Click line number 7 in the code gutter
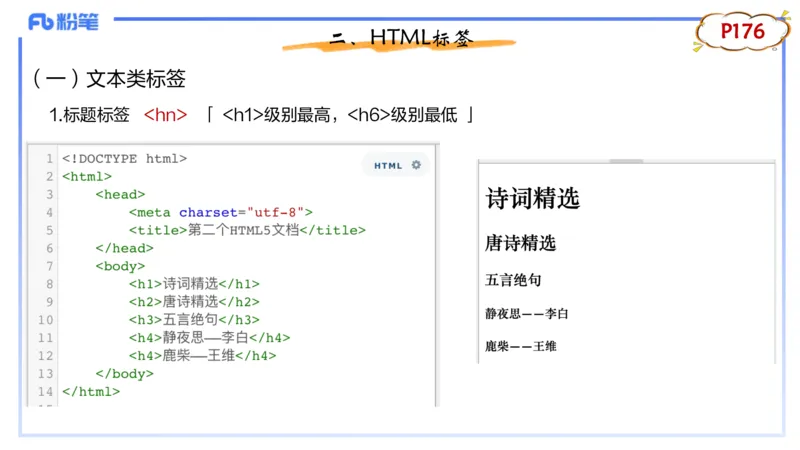 49,266
